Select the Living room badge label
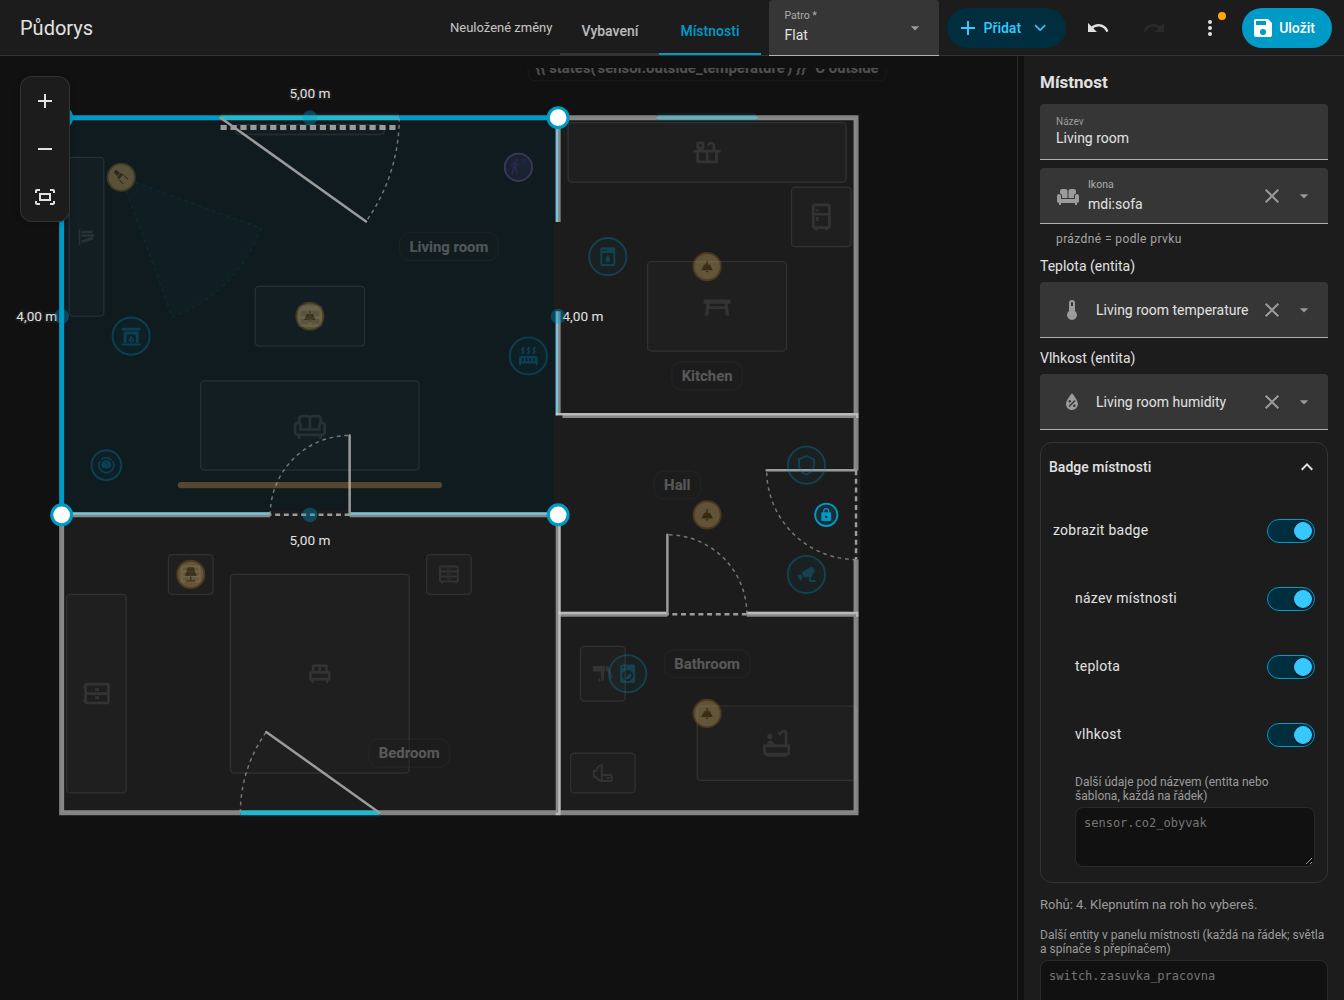 pos(449,247)
